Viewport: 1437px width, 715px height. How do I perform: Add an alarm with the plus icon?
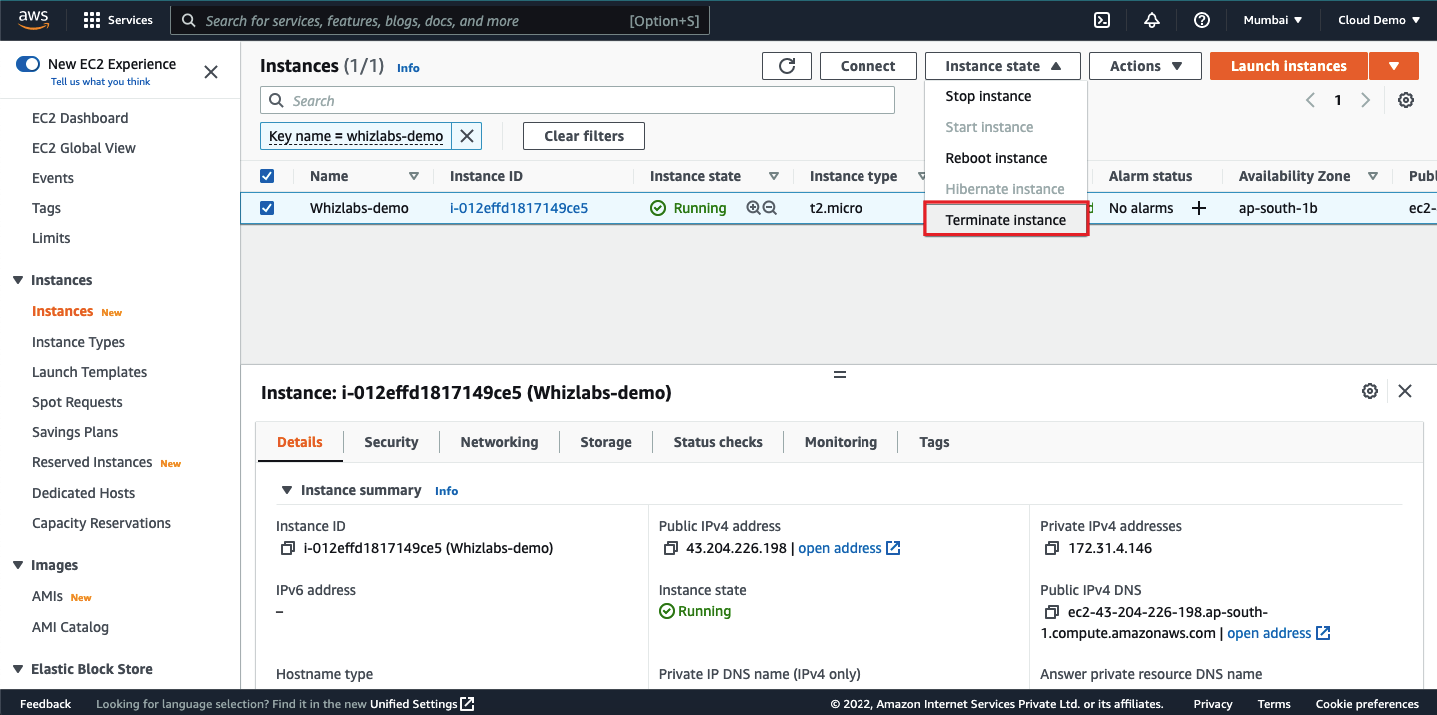click(x=1198, y=208)
